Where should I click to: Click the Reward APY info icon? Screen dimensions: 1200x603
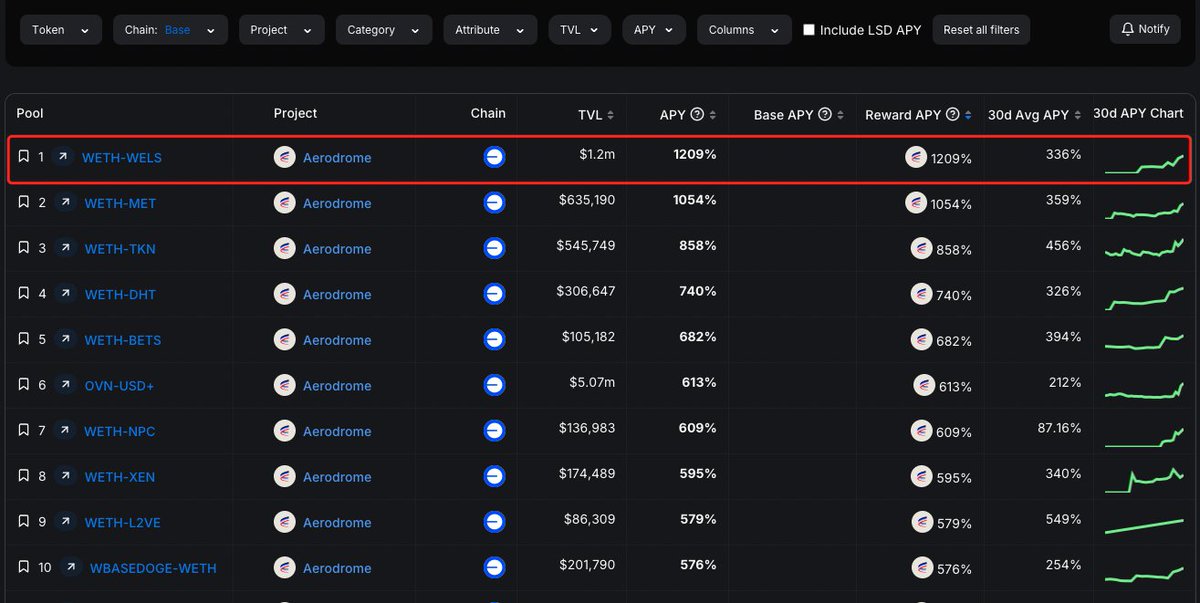(952, 113)
